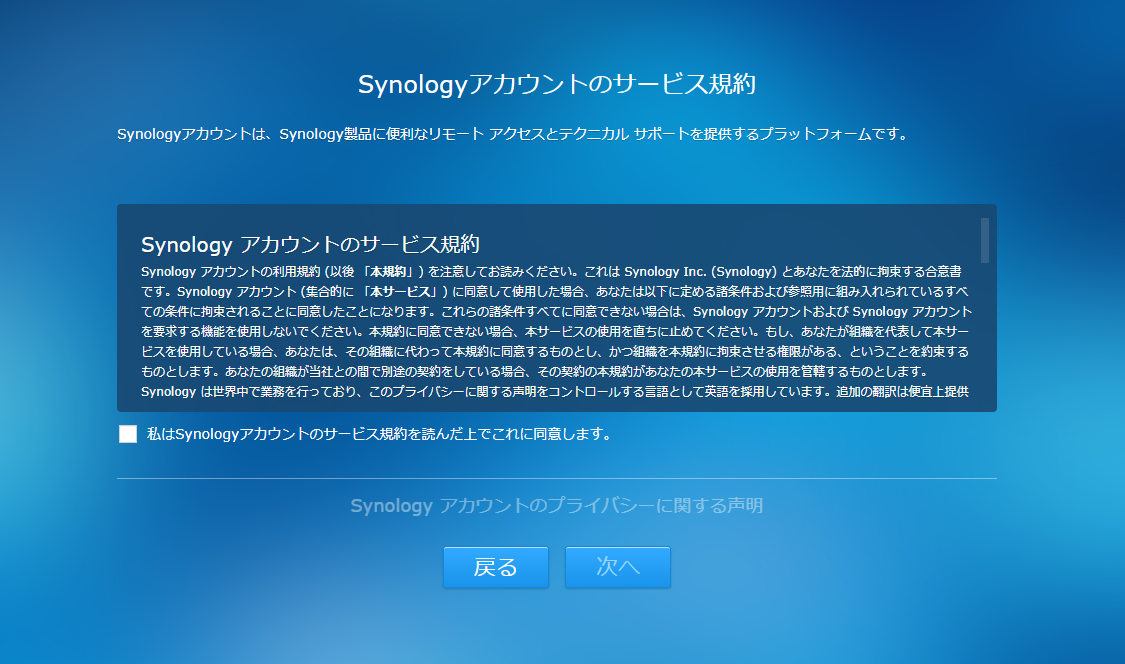Click the Synology アカウントのサービス規約 heading inside terms box

tap(310, 245)
